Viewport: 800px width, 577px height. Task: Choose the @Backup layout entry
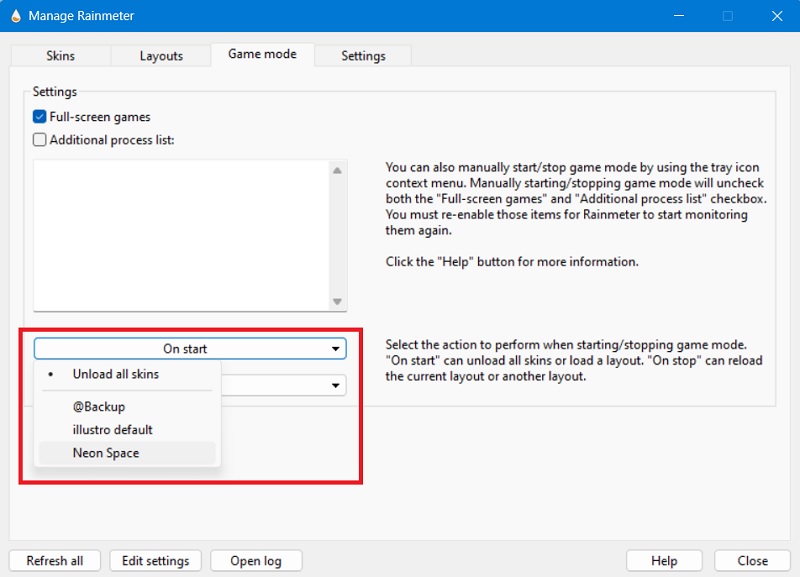pos(98,407)
